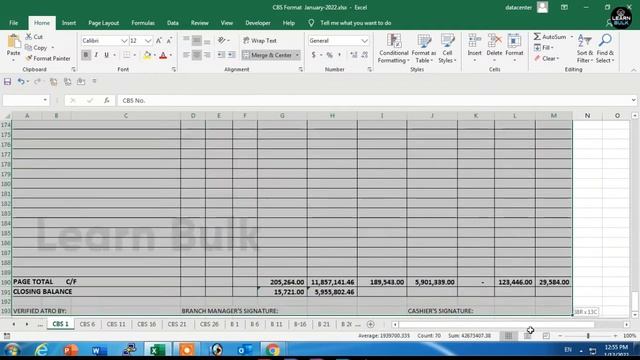Click zoom out minus button
Screen dimensions: 640x360
(560, 336)
